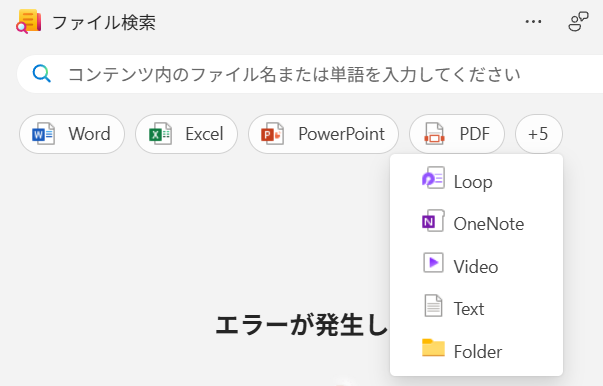Viewport: 603px width, 386px height.
Task: Click the OneNote icon in dropdown
Action: click(433, 221)
